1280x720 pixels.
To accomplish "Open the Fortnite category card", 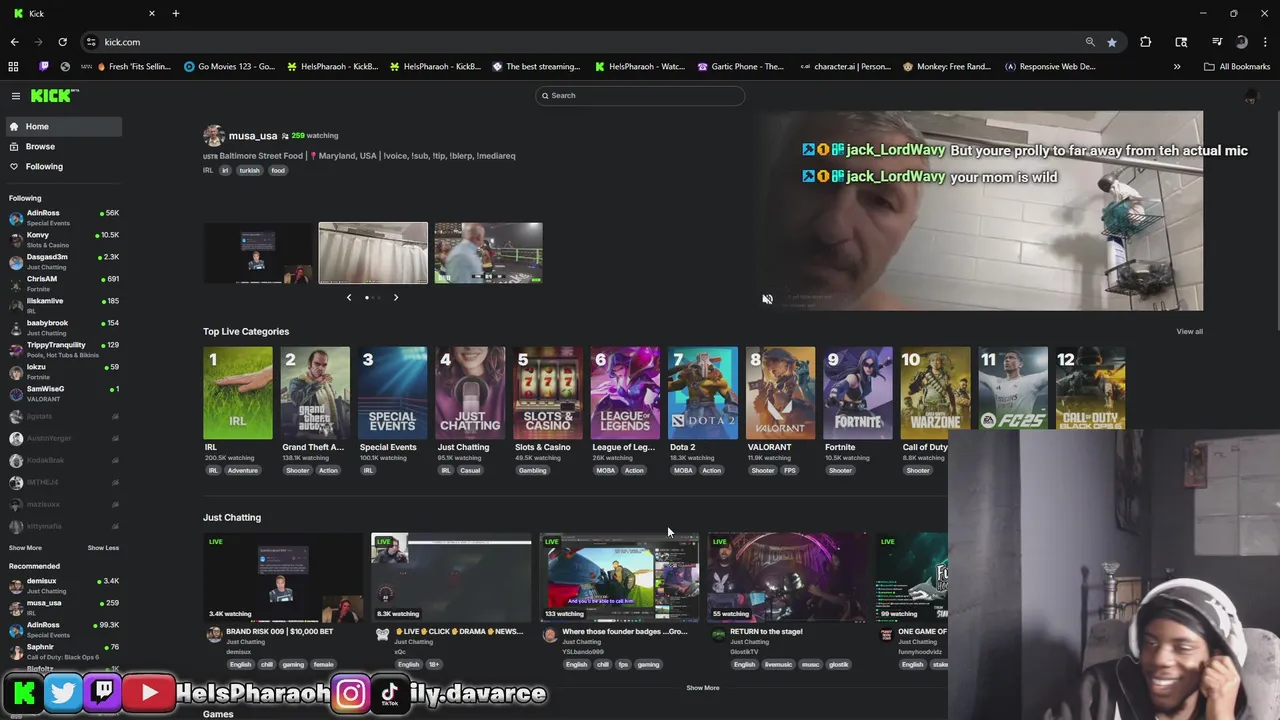I will [858, 393].
